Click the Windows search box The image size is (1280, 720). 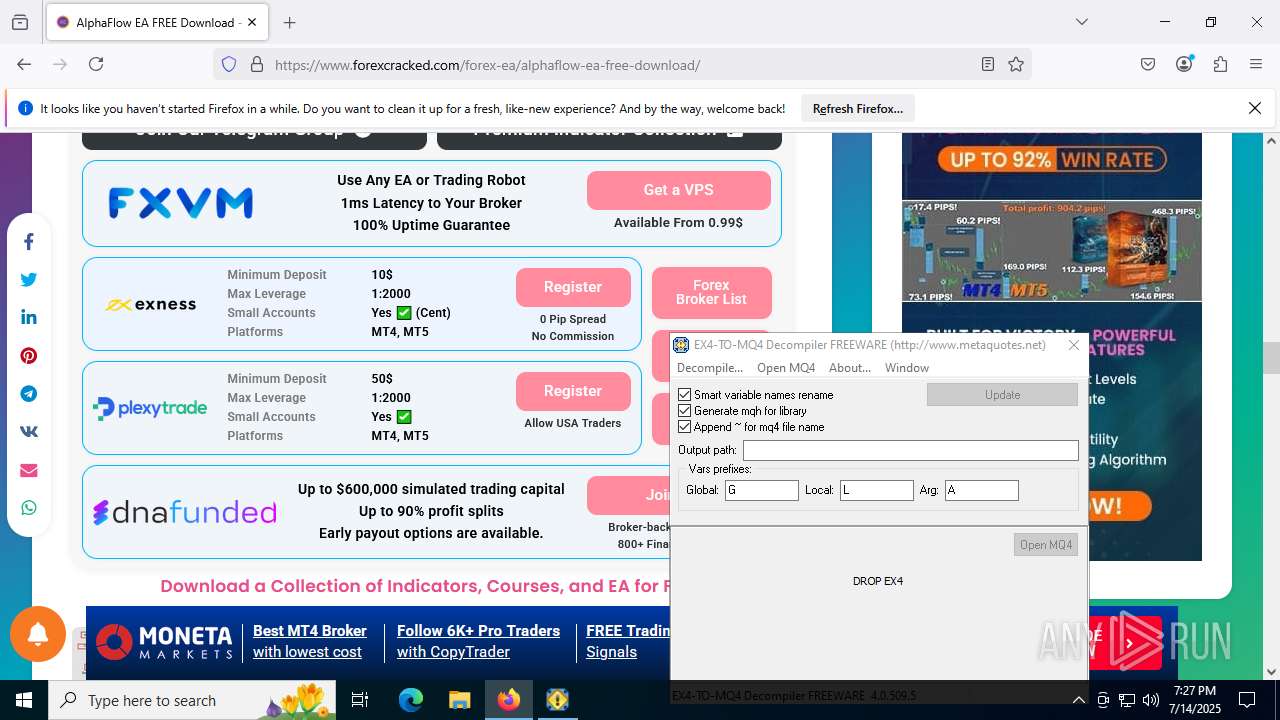click(x=191, y=700)
